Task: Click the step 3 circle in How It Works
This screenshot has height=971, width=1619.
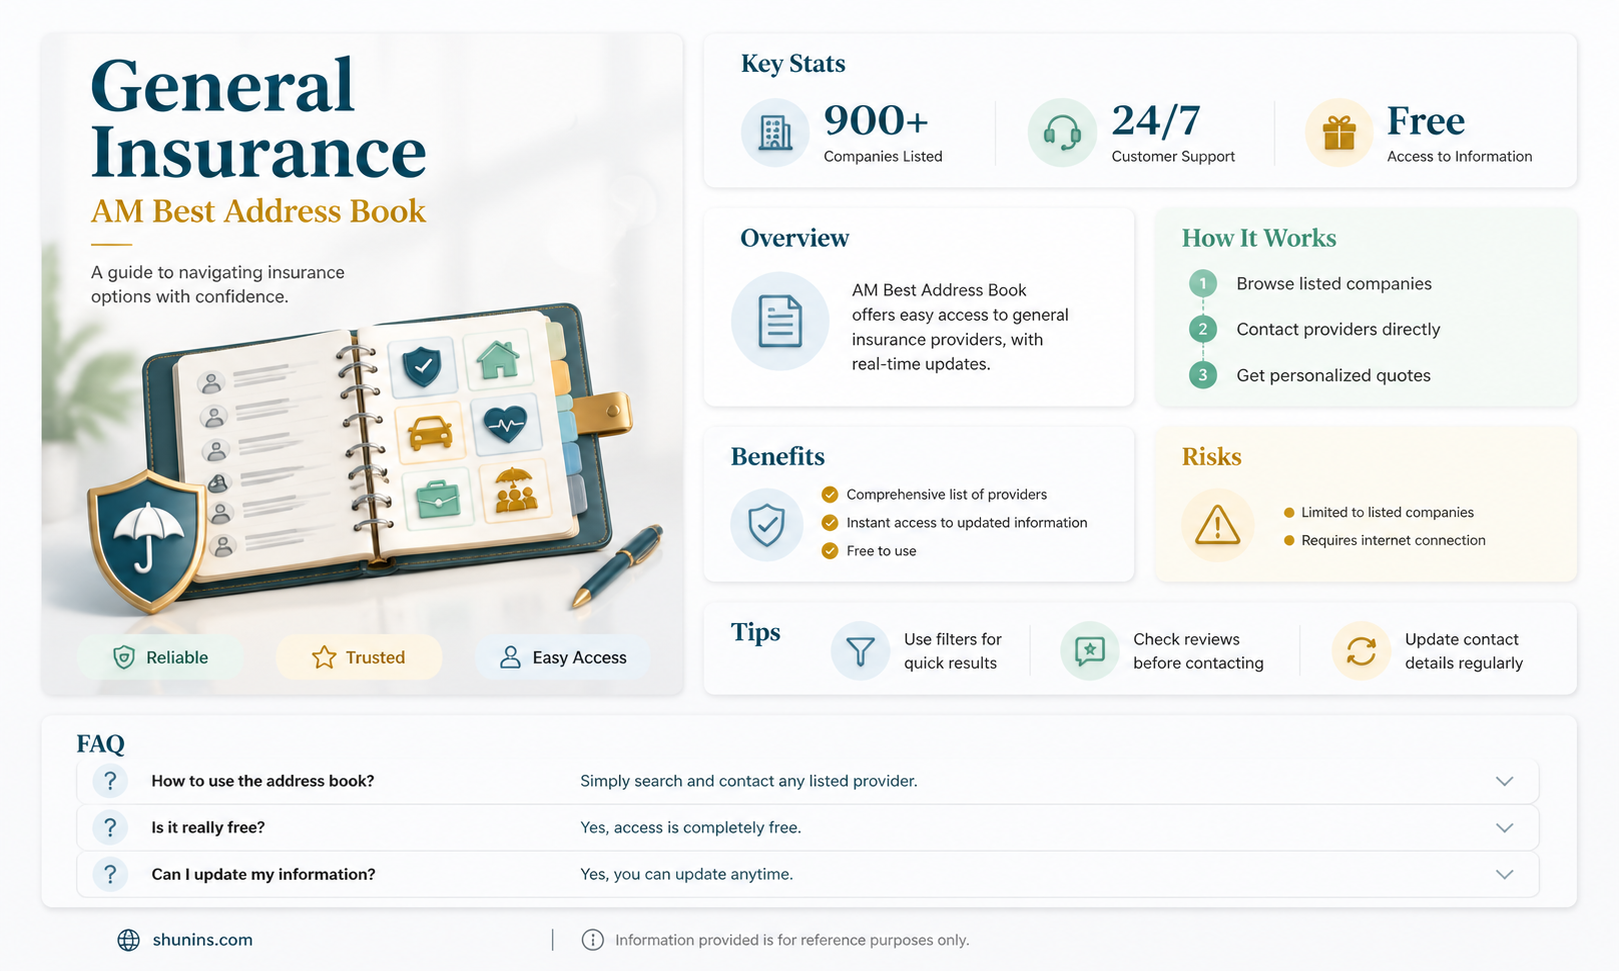Action: click(x=1203, y=375)
